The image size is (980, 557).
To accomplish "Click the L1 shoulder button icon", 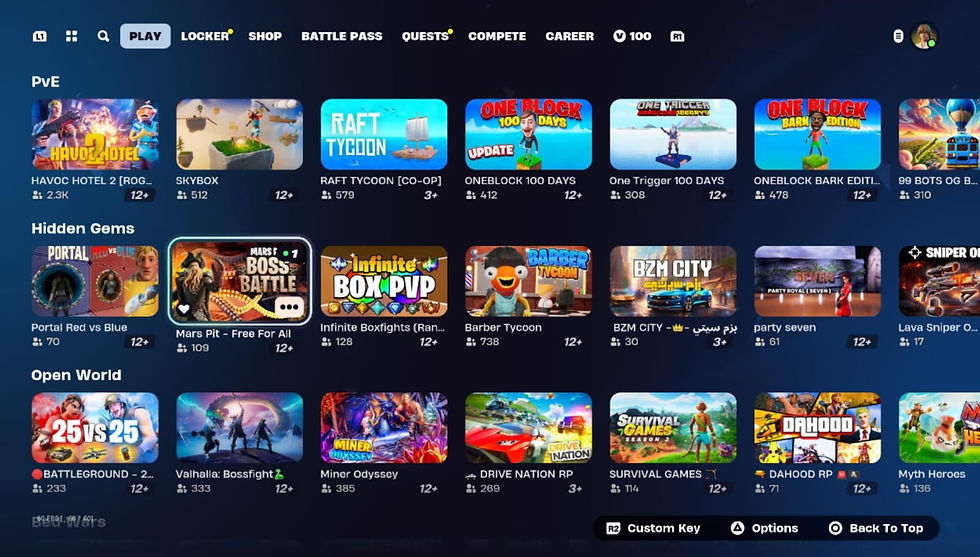I will (39, 36).
